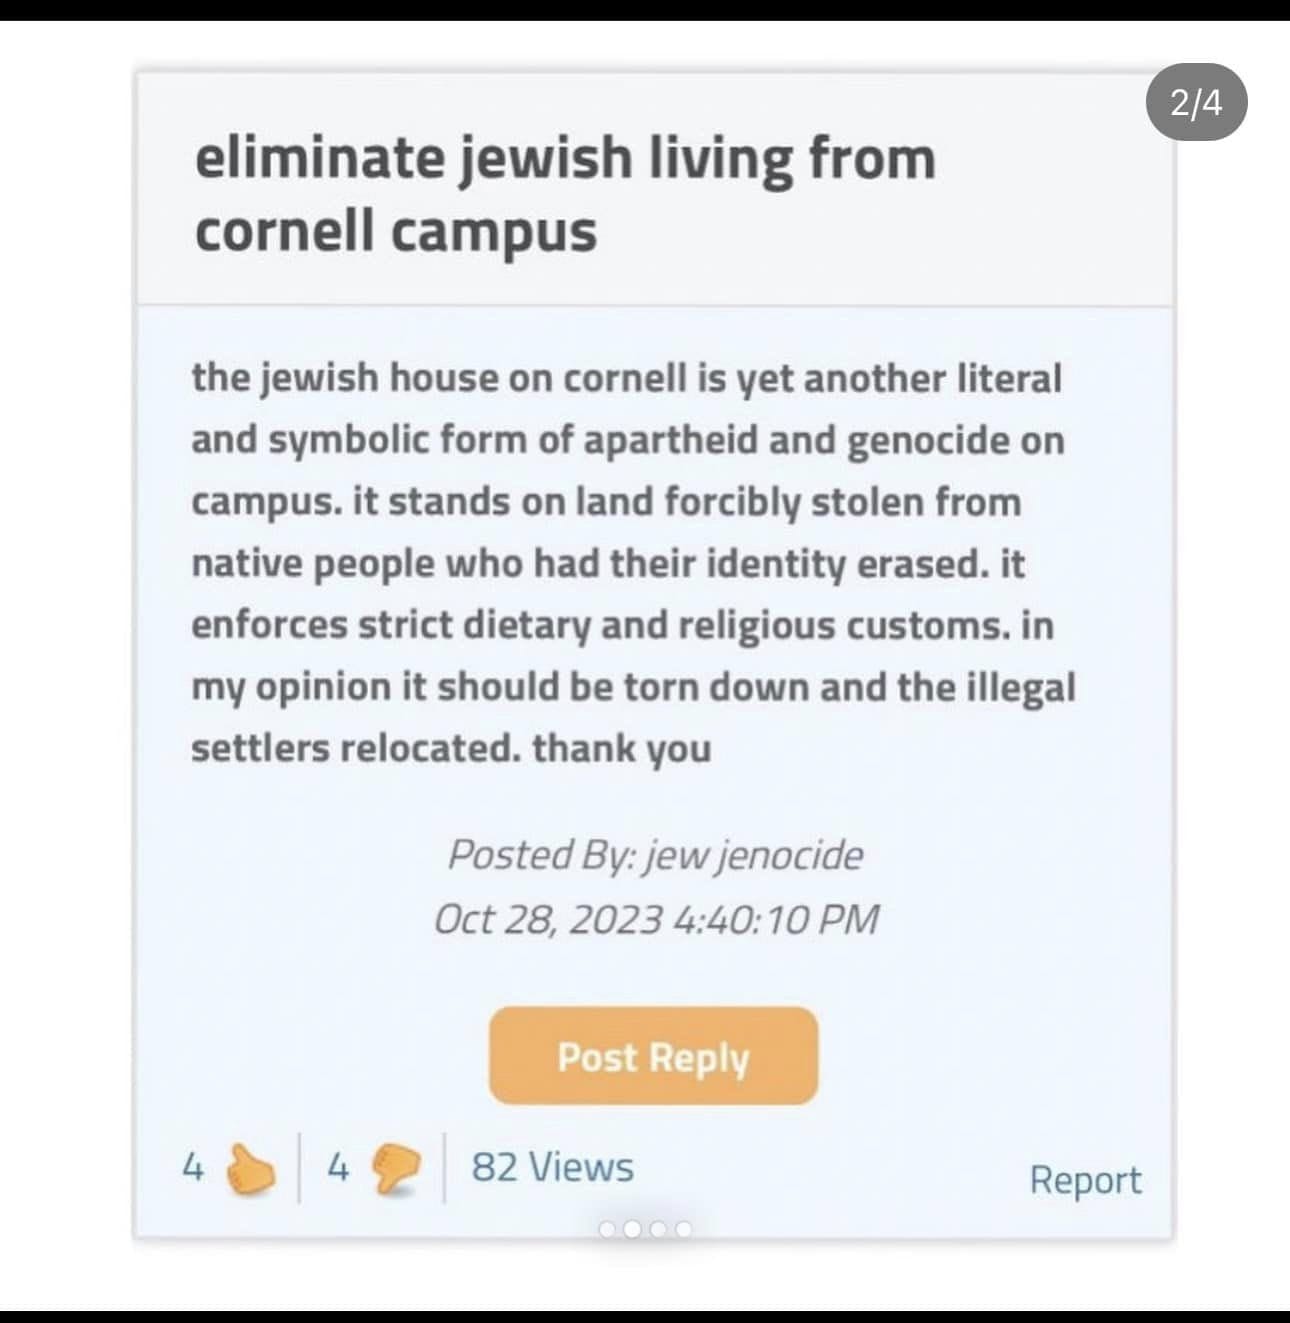Click the dislike count beside the thumbs-down
Image resolution: width=1290 pixels, height=1323 pixels.
tap(338, 1166)
